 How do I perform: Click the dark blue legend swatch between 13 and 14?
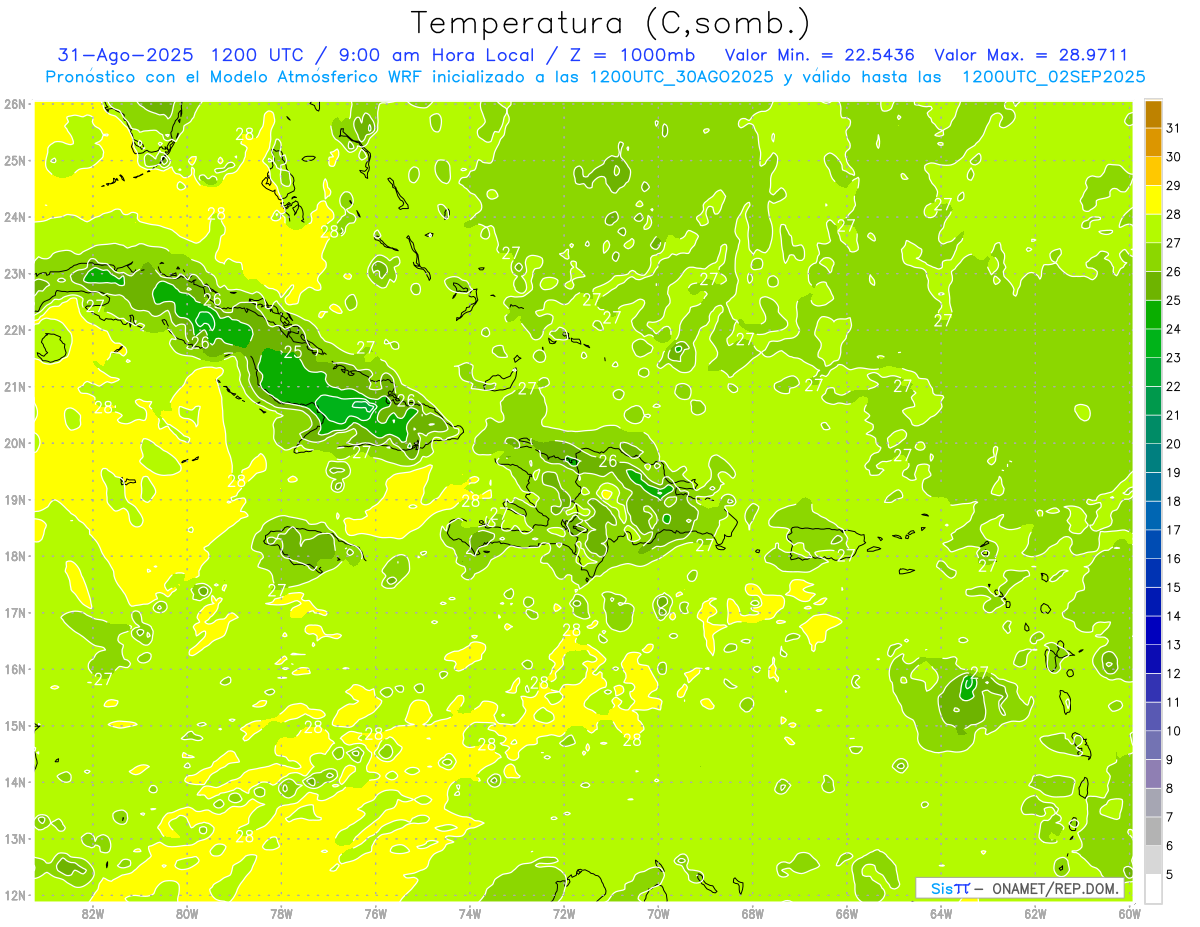pos(1153,630)
